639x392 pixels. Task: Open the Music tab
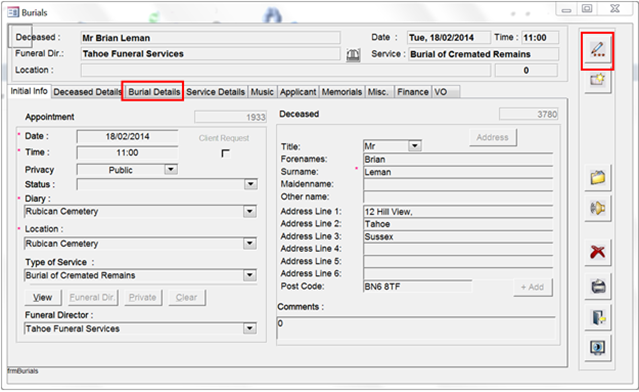coord(262,92)
